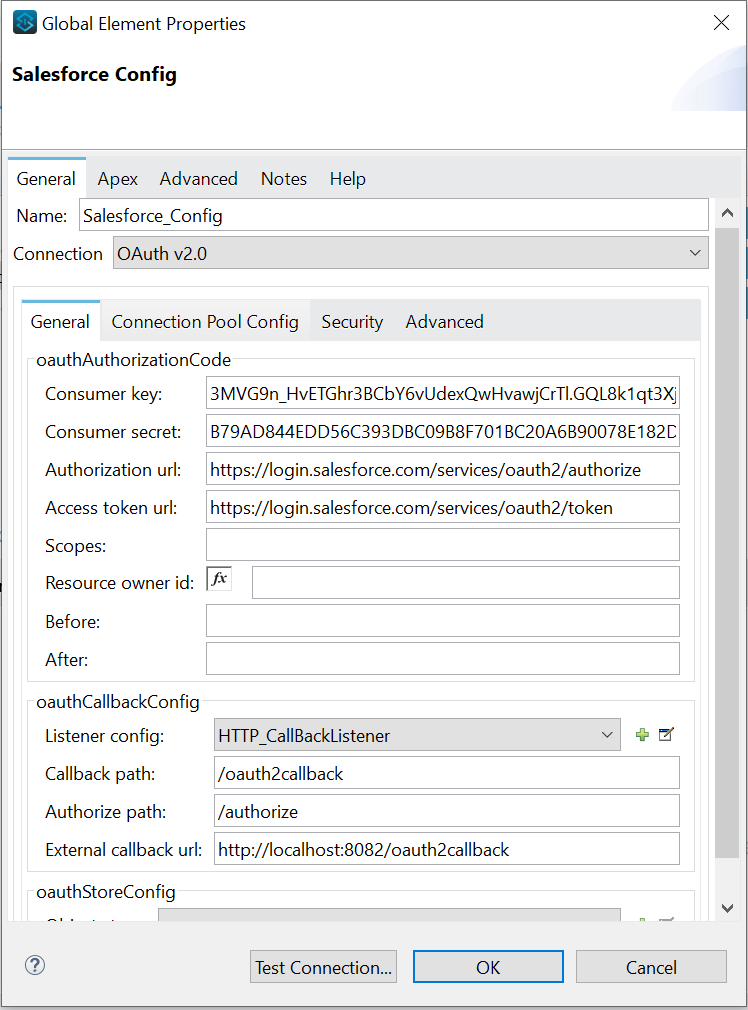The height and width of the screenshot is (1010, 748).
Task: Click the fx expression button for Resource owner id
Action: tap(219, 578)
